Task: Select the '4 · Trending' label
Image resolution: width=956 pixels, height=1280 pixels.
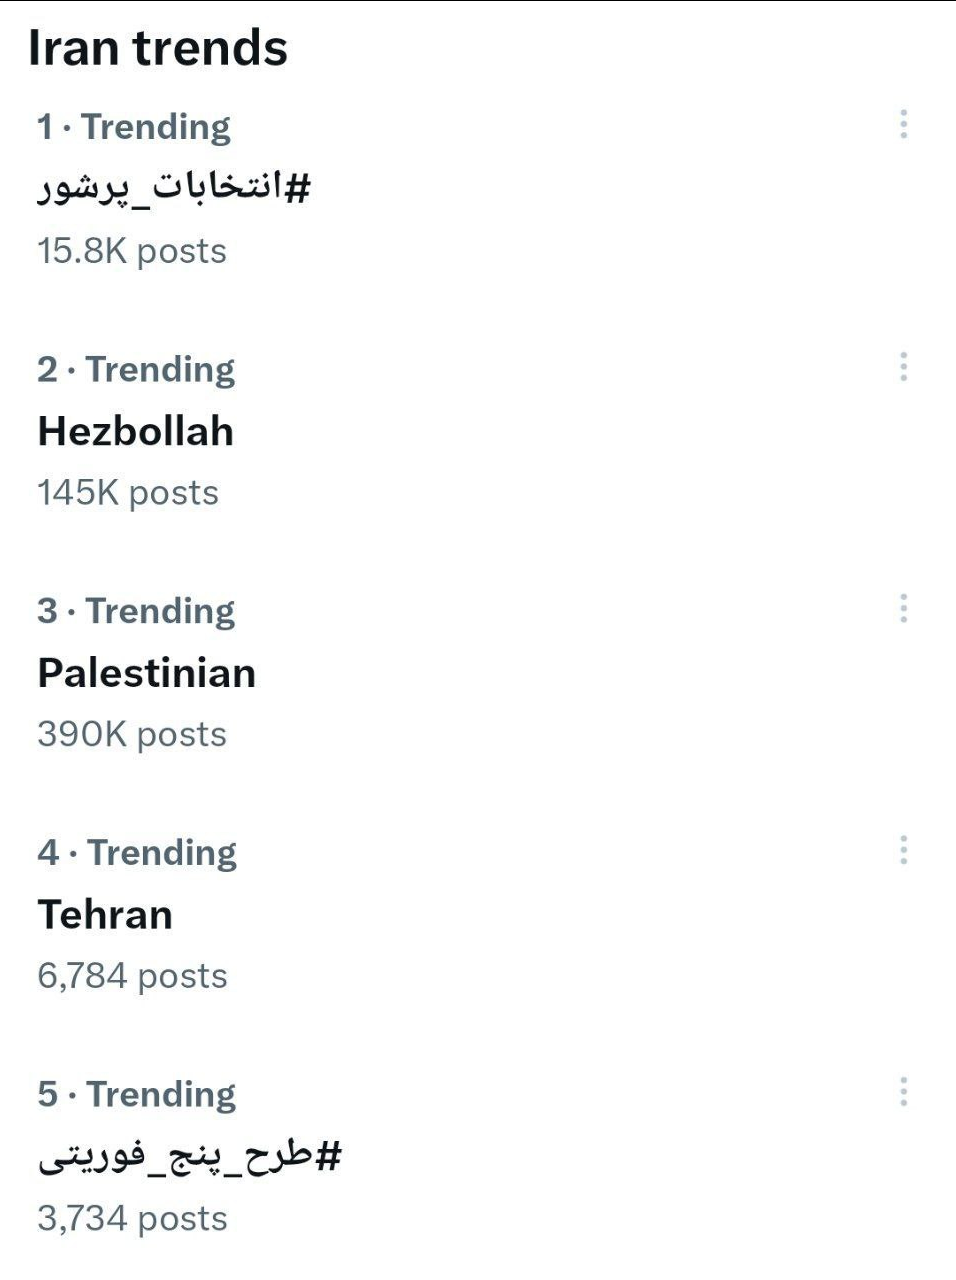Action: (x=137, y=853)
